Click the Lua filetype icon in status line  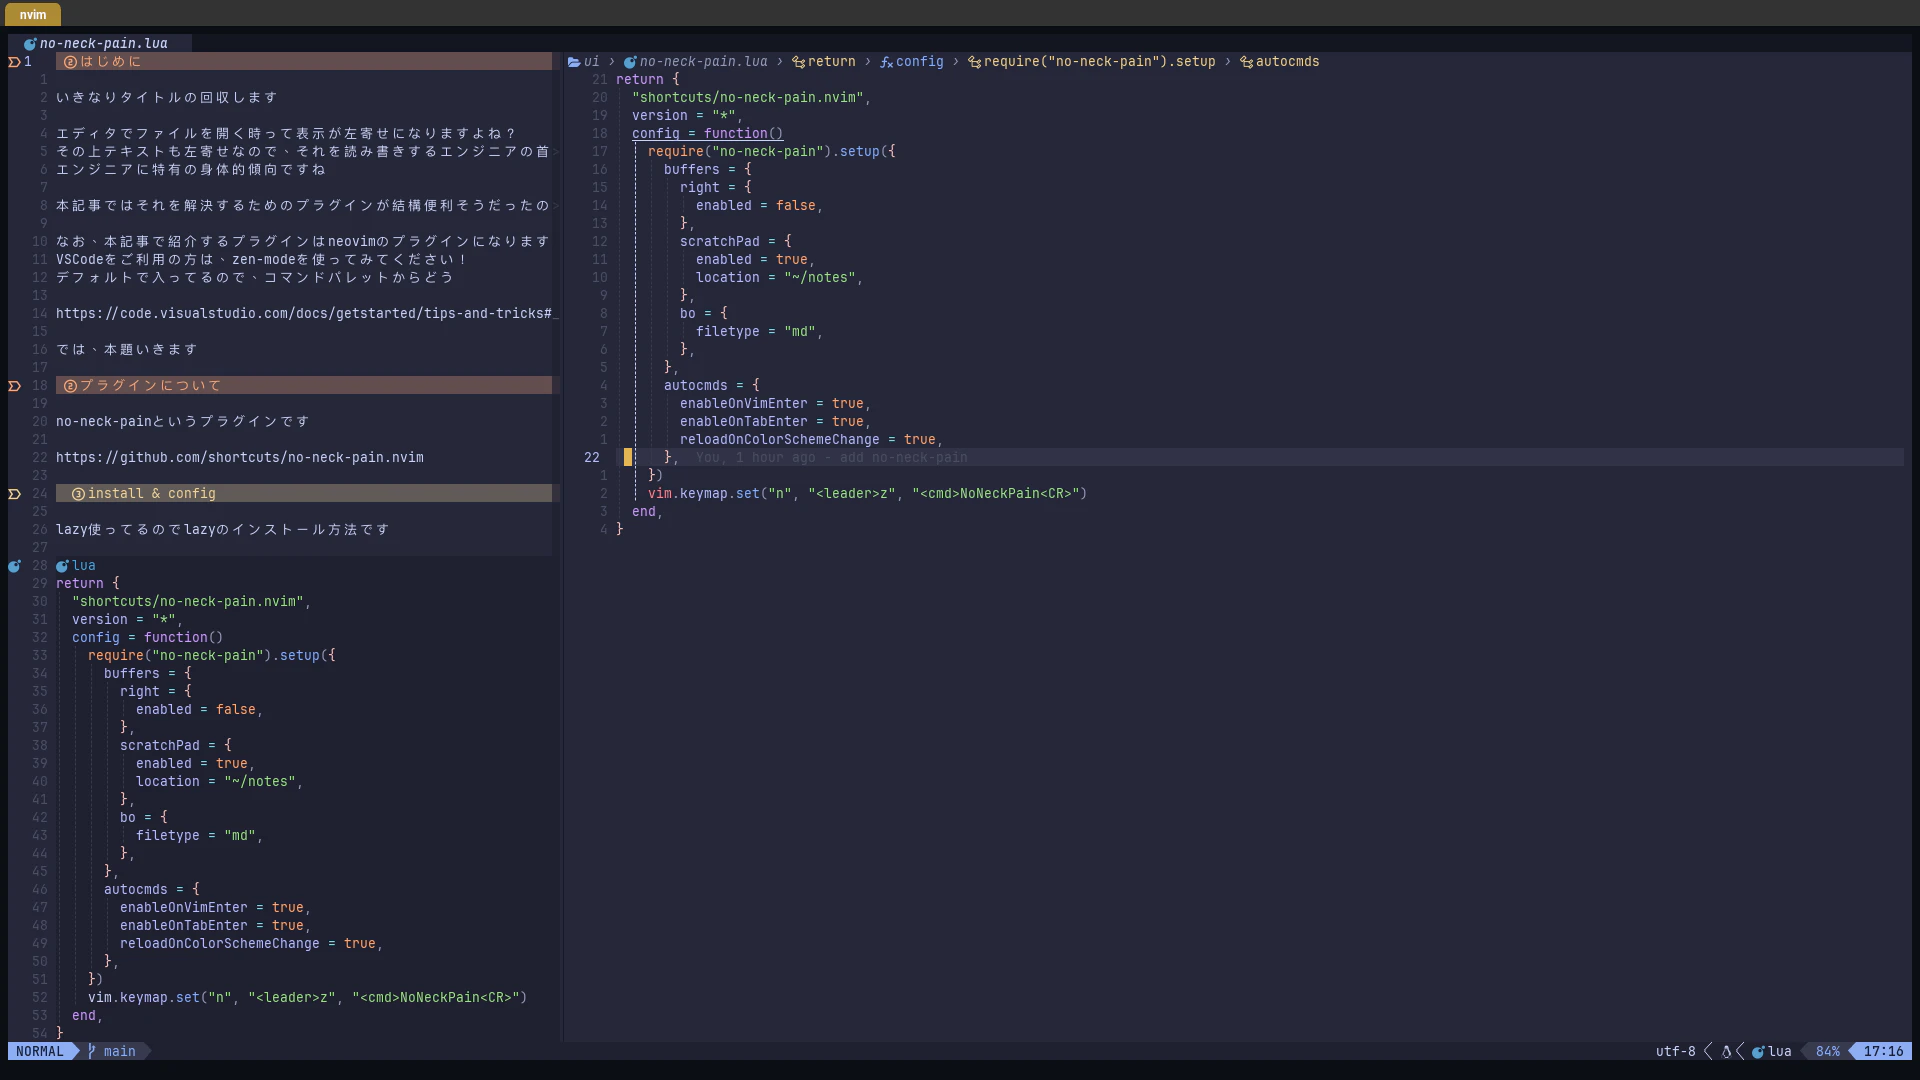tap(1758, 1051)
